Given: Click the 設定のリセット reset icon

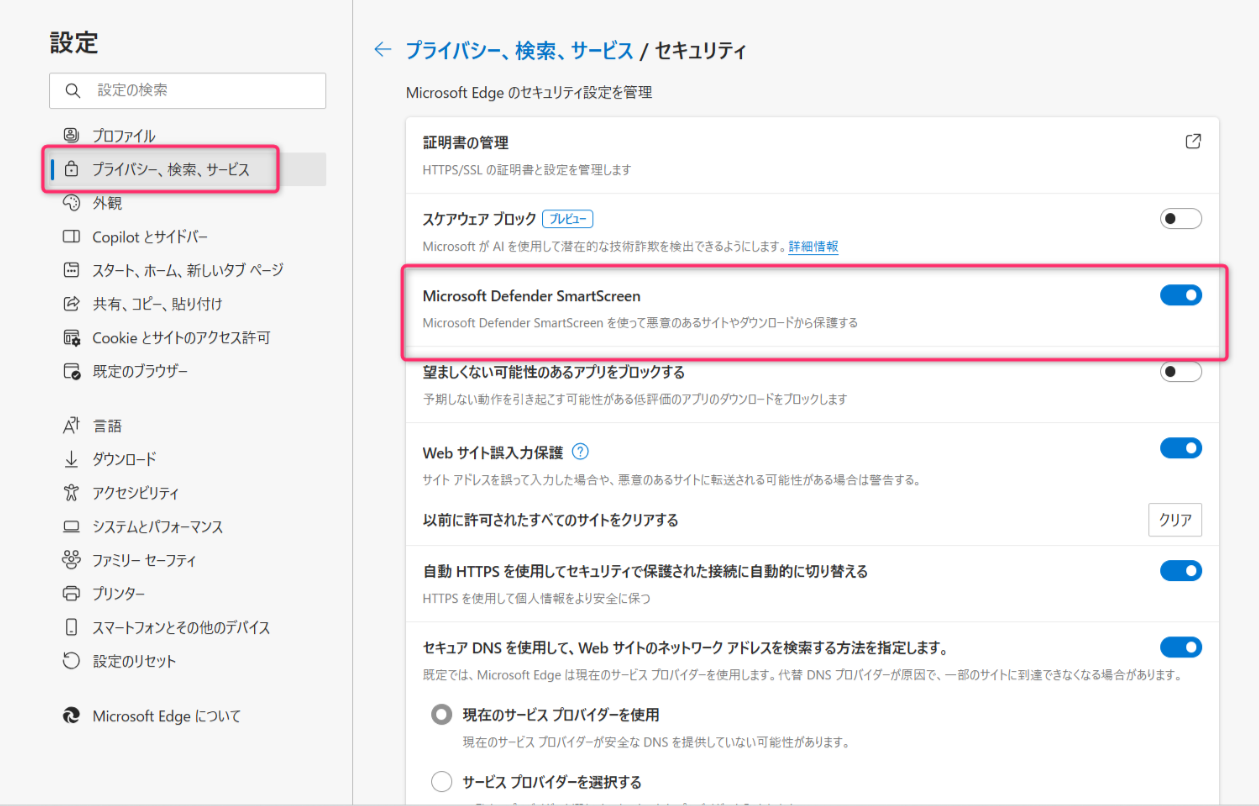Looking at the screenshot, I should tap(71, 661).
